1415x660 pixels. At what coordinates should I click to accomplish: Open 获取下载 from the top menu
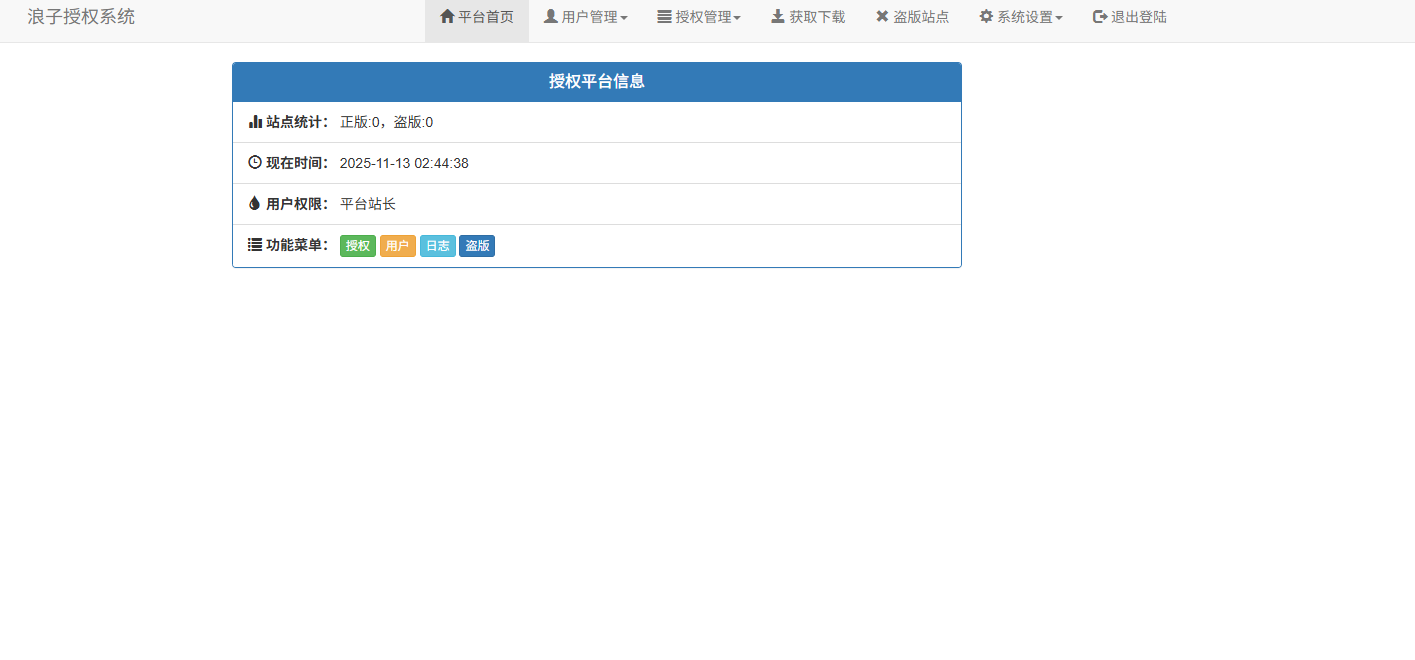[807, 16]
